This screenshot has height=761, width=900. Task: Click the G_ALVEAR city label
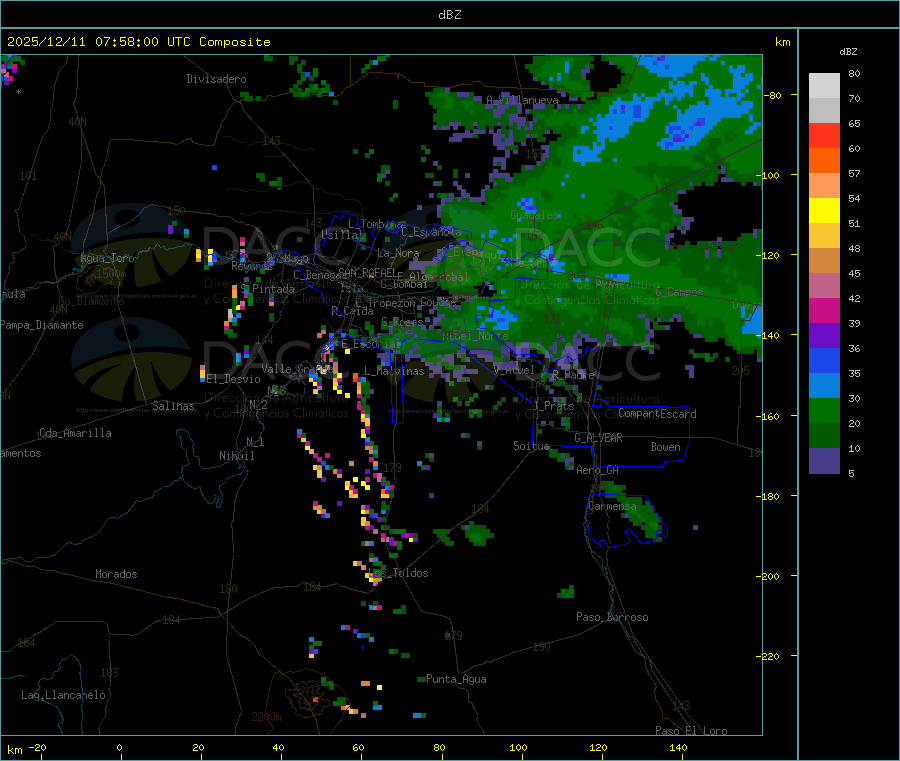tap(598, 438)
